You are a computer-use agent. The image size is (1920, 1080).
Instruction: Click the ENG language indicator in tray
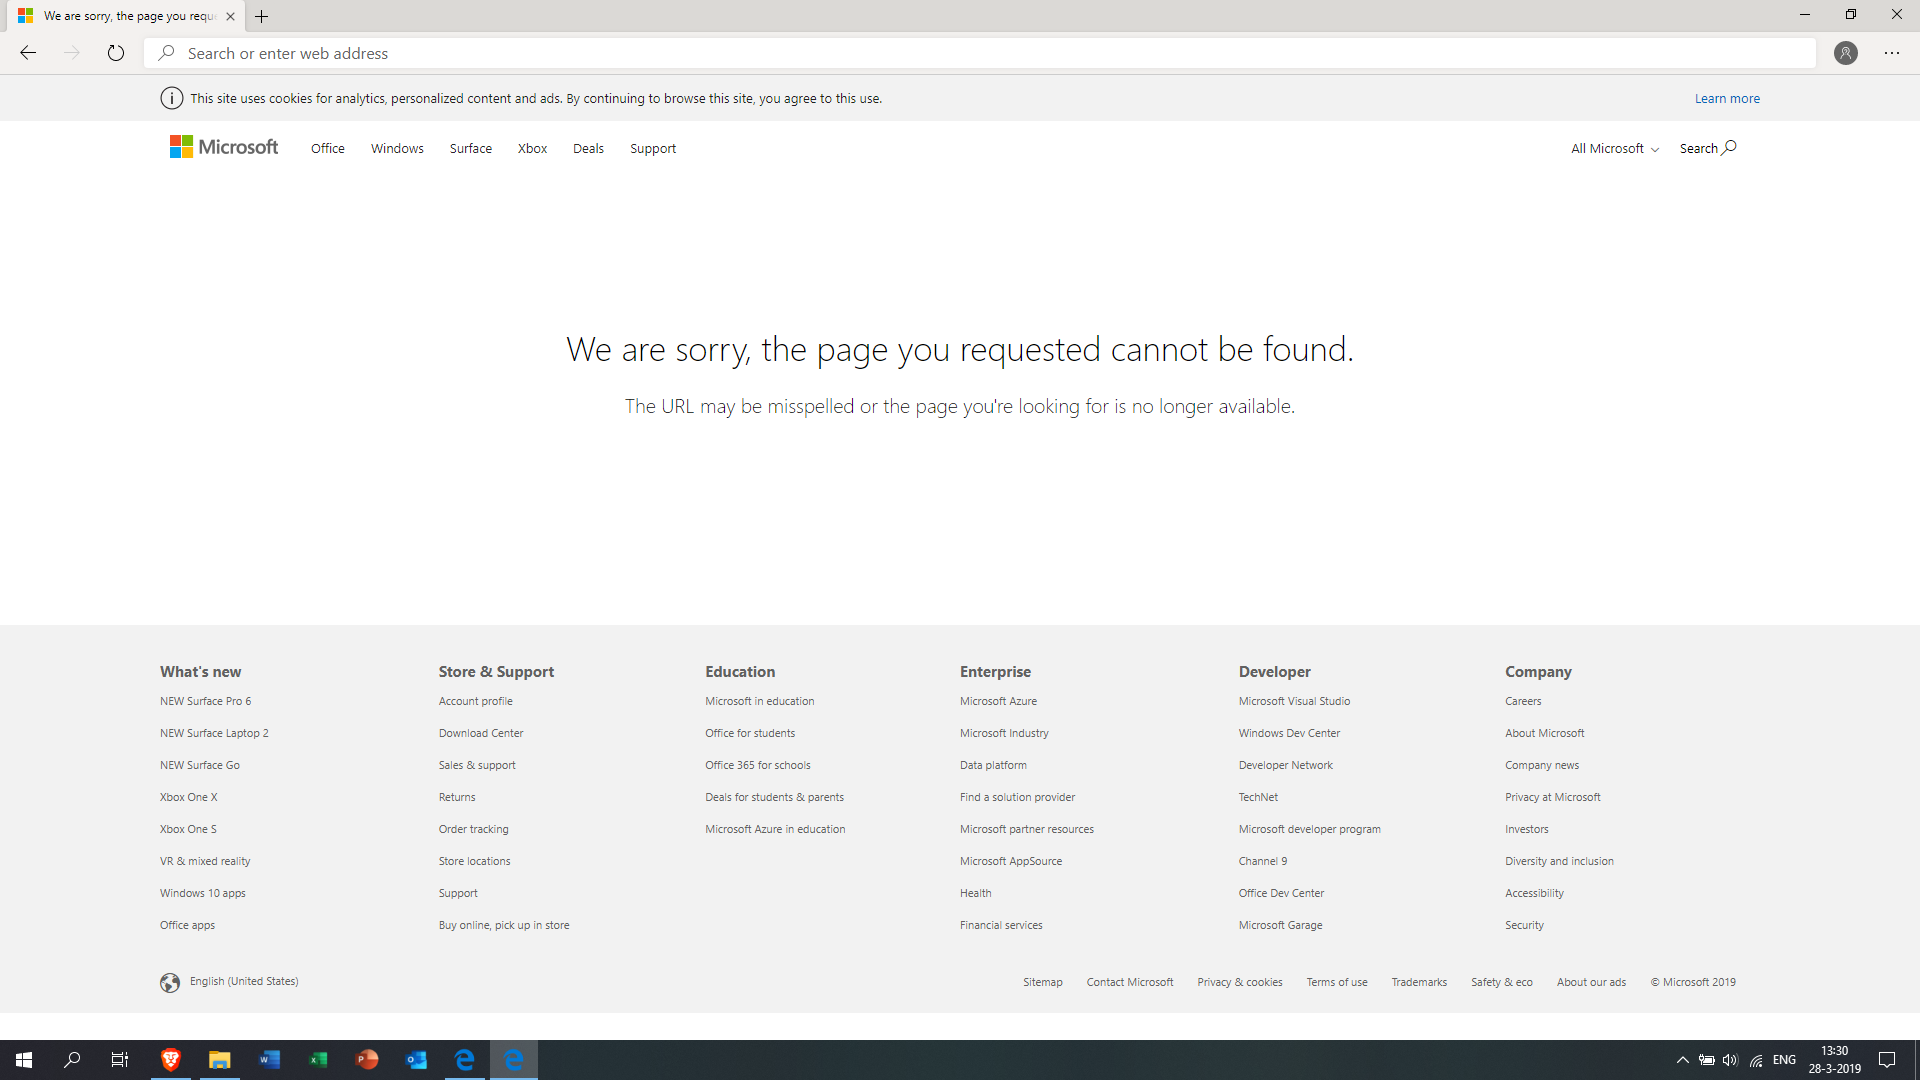click(1784, 1060)
